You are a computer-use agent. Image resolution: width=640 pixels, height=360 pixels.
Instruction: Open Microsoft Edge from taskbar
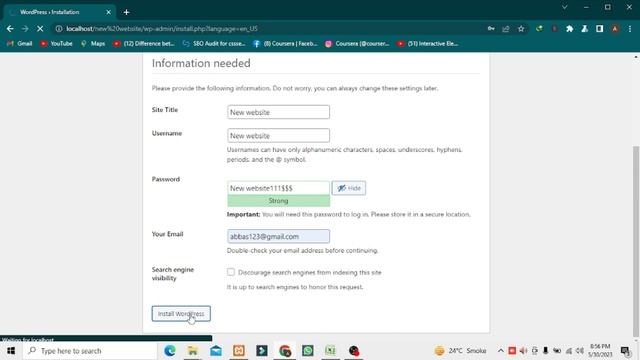pyautogui.click(x=170, y=351)
